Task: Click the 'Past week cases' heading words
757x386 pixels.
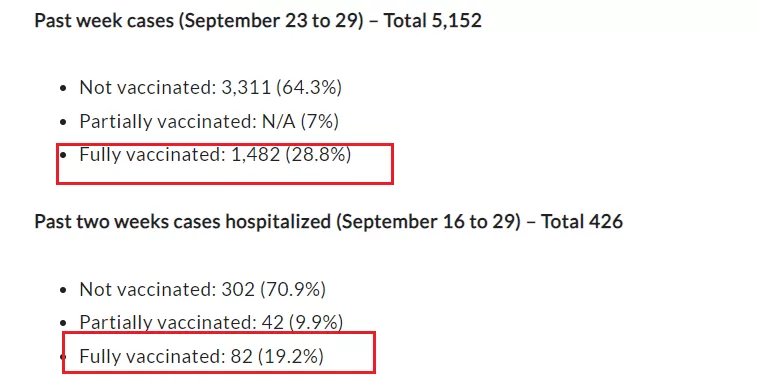Action: [x=104, y=21]
